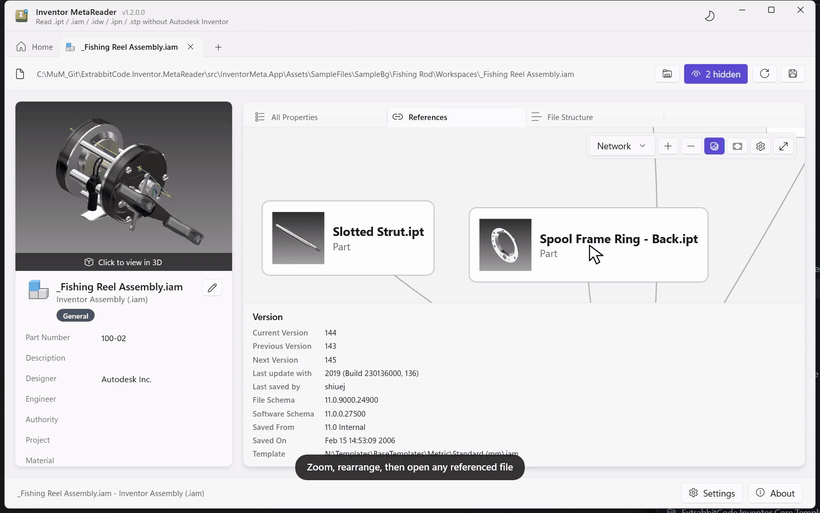This screenshot has height=513, width=820.
Task: Open the About dialog
Action: 775,493
